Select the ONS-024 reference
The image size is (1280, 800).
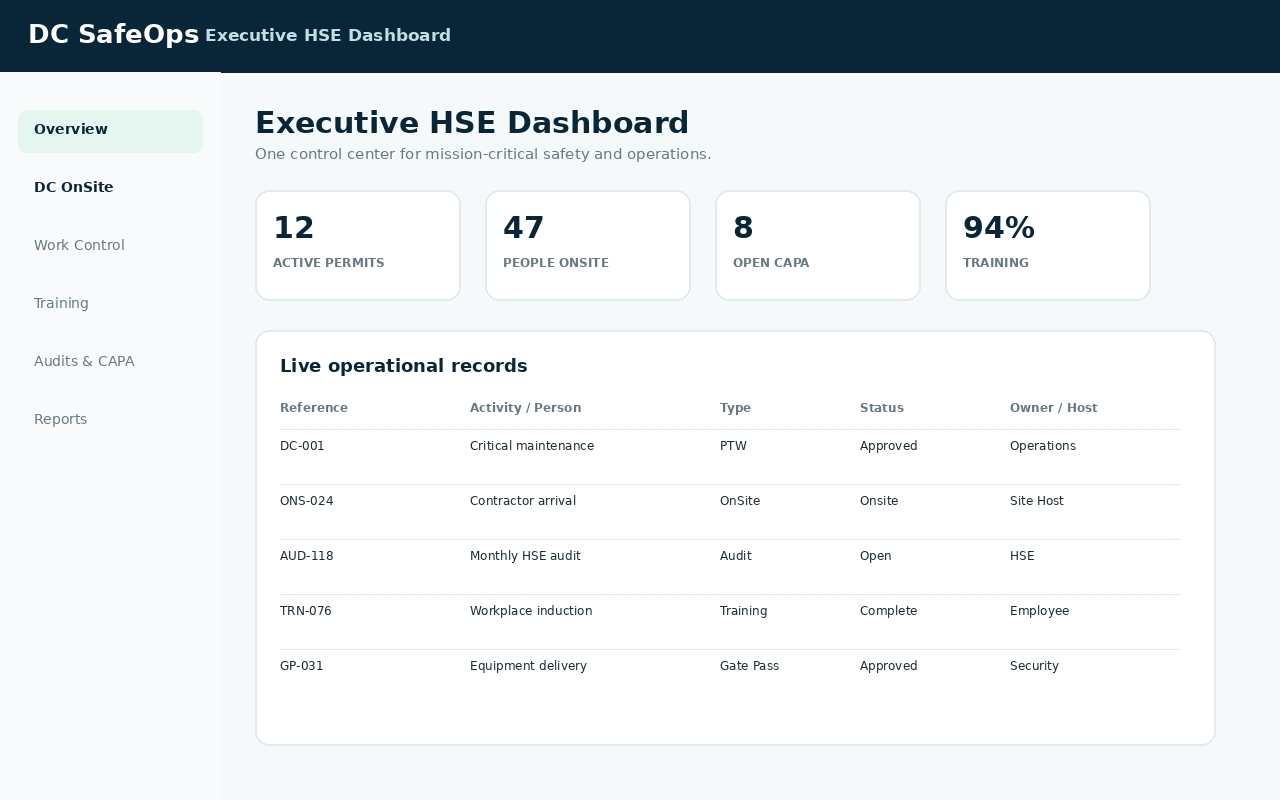click(x=307, y=501)
